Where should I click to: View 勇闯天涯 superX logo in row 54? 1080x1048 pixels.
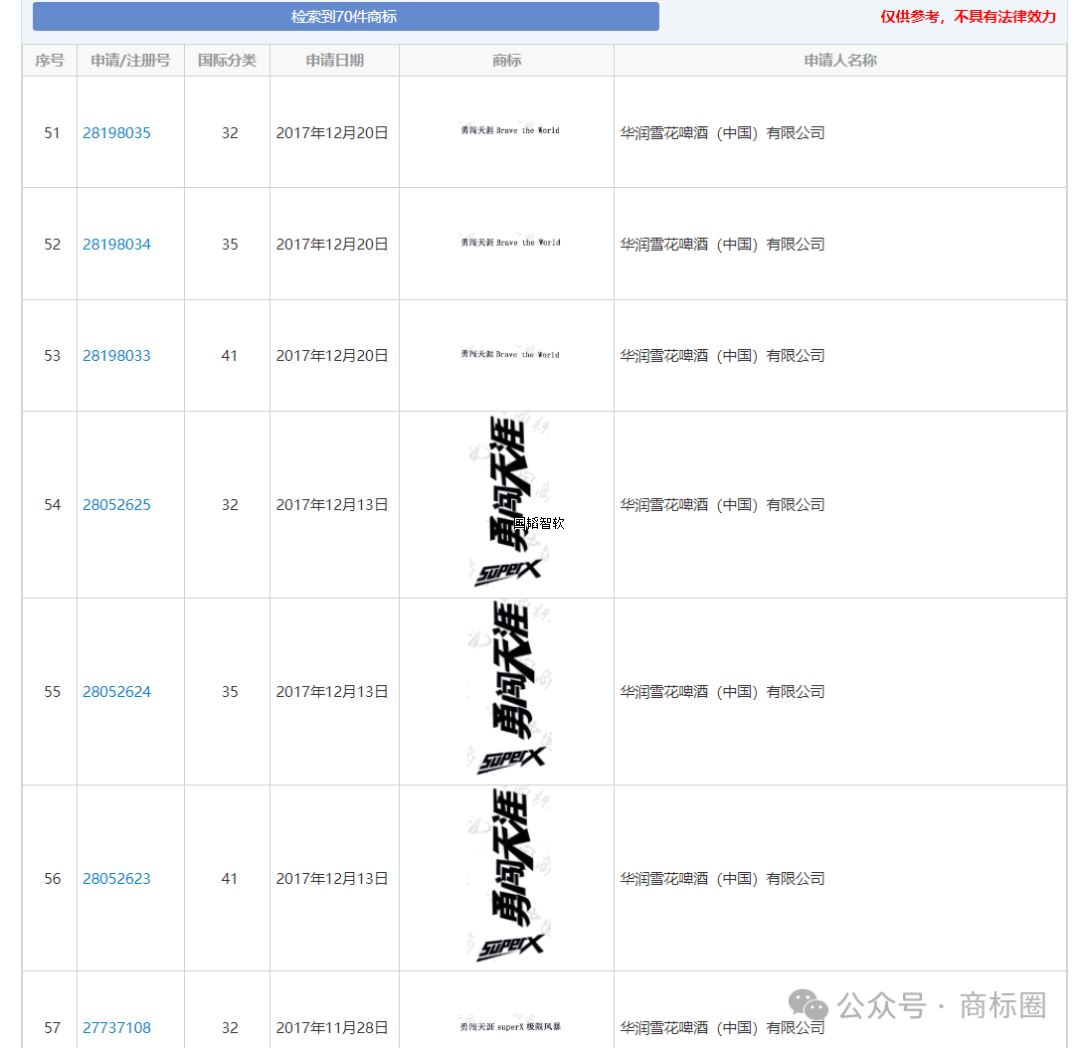click(x=508, y=501)
